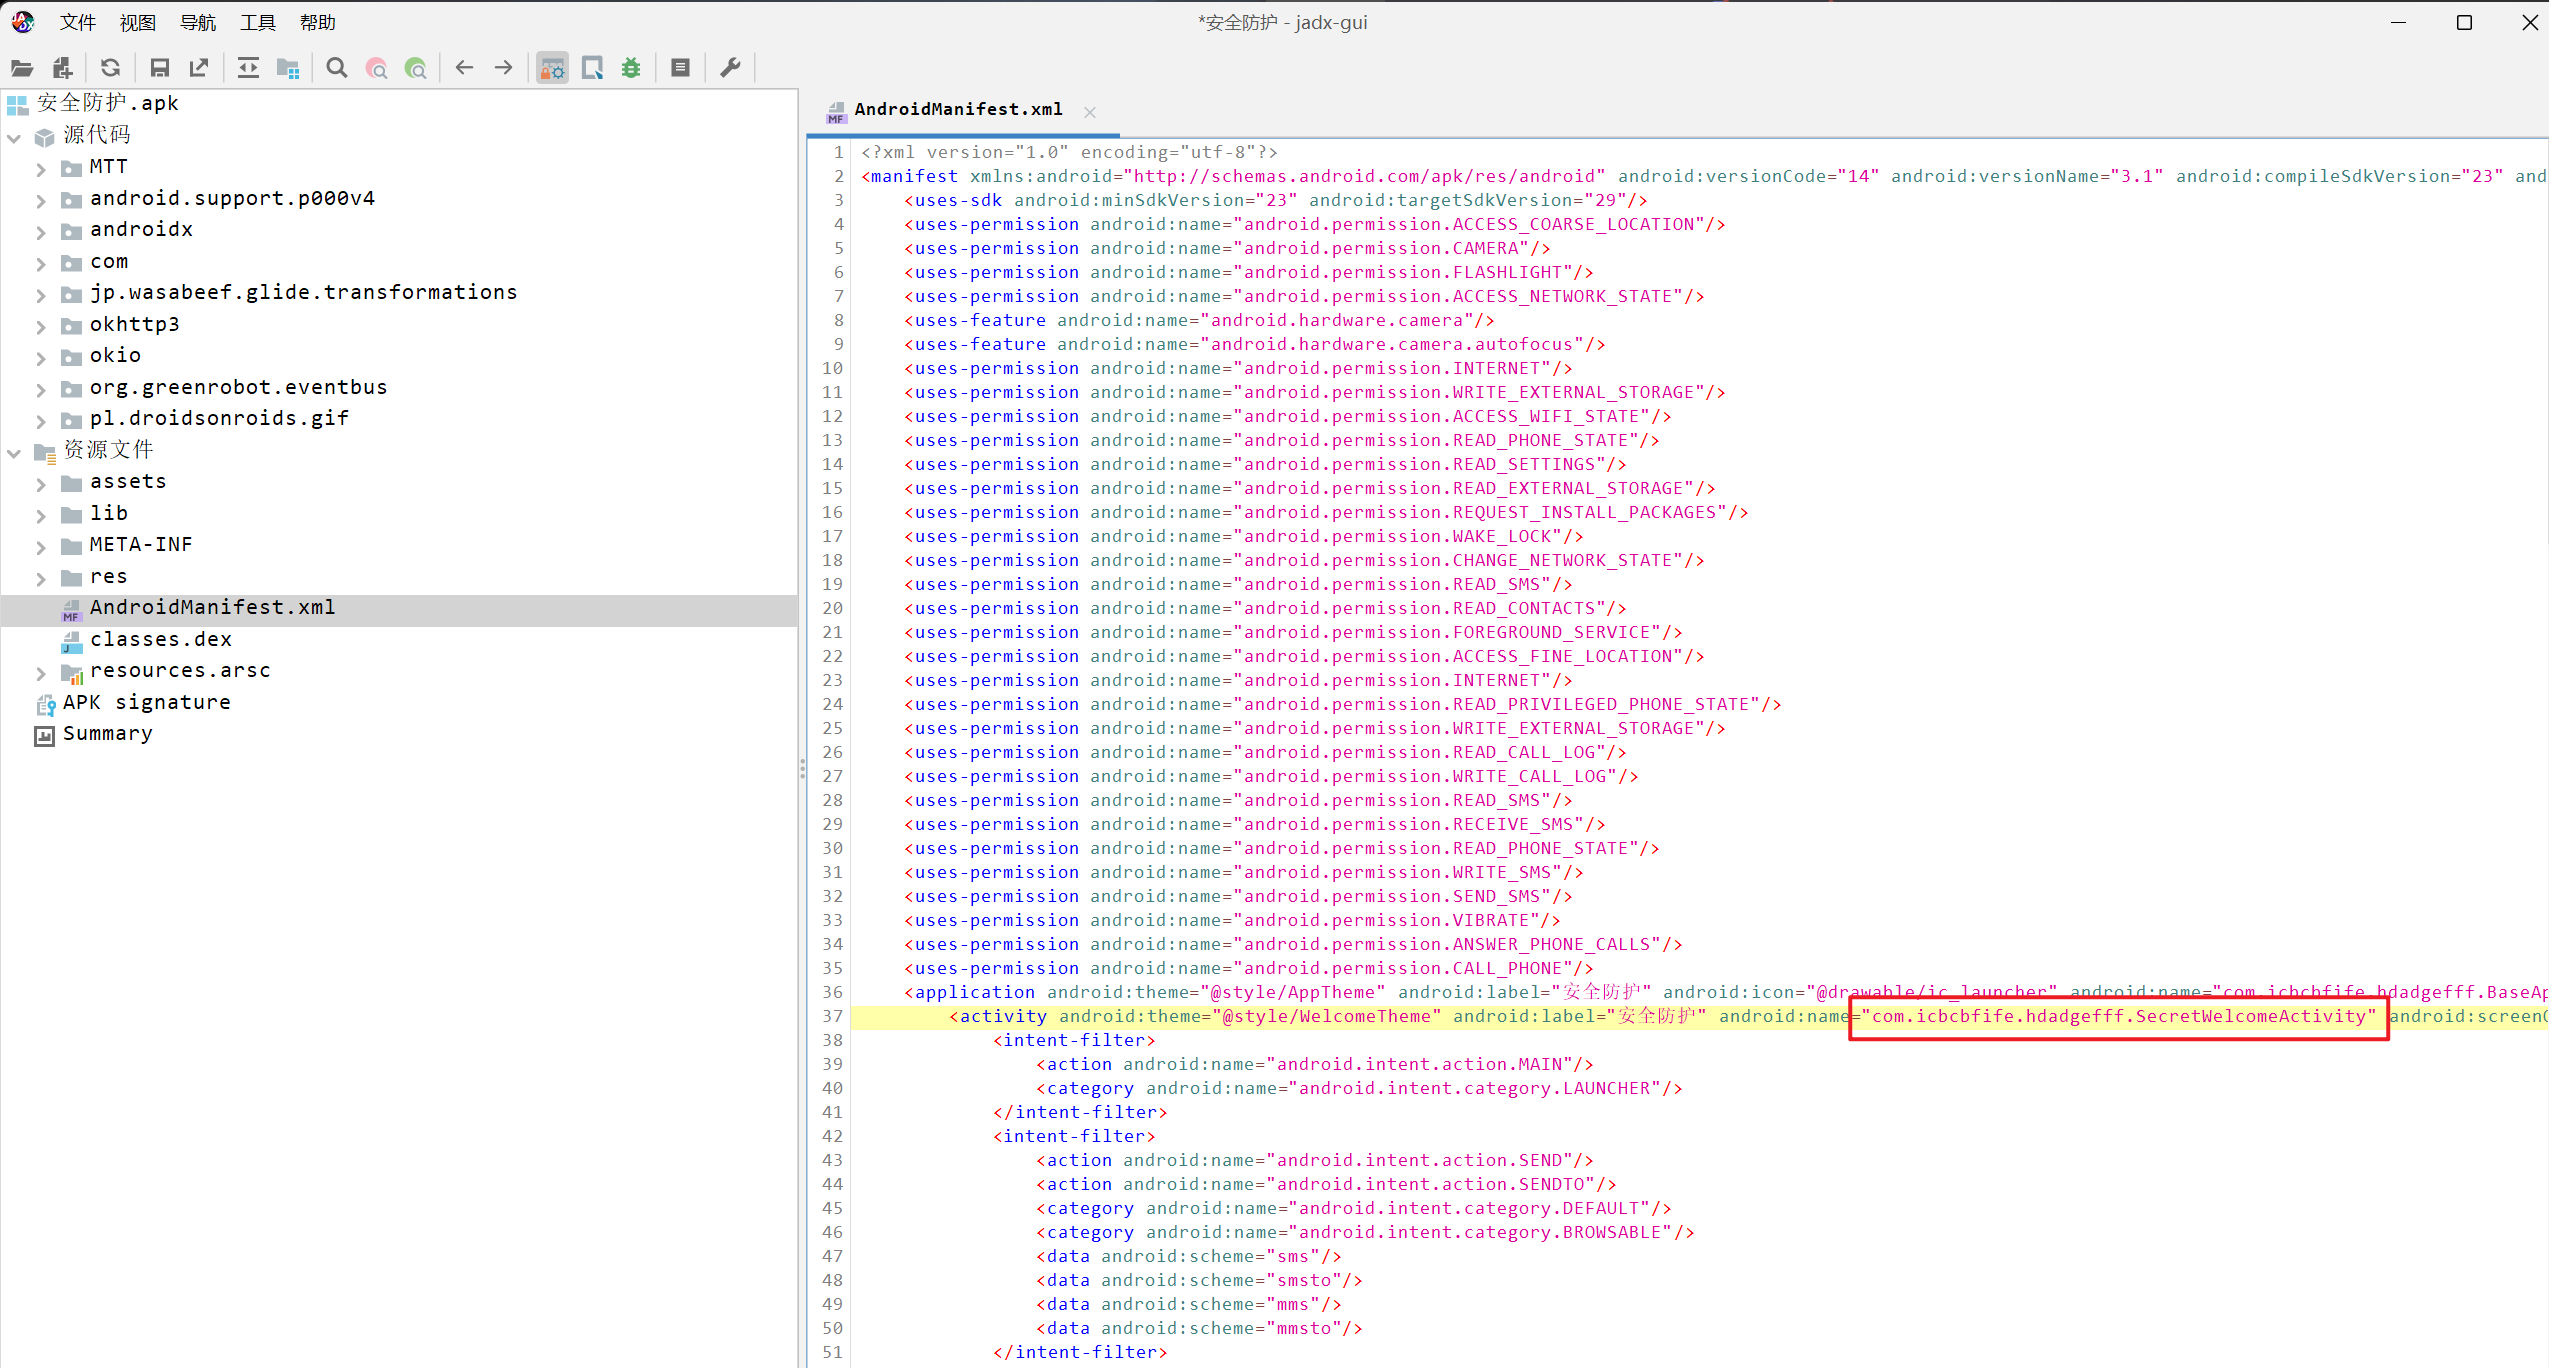The height and width of the screenshot is (1368, 2549).
Task: Click the save project disk icon
Action: (x=159, y=68)
